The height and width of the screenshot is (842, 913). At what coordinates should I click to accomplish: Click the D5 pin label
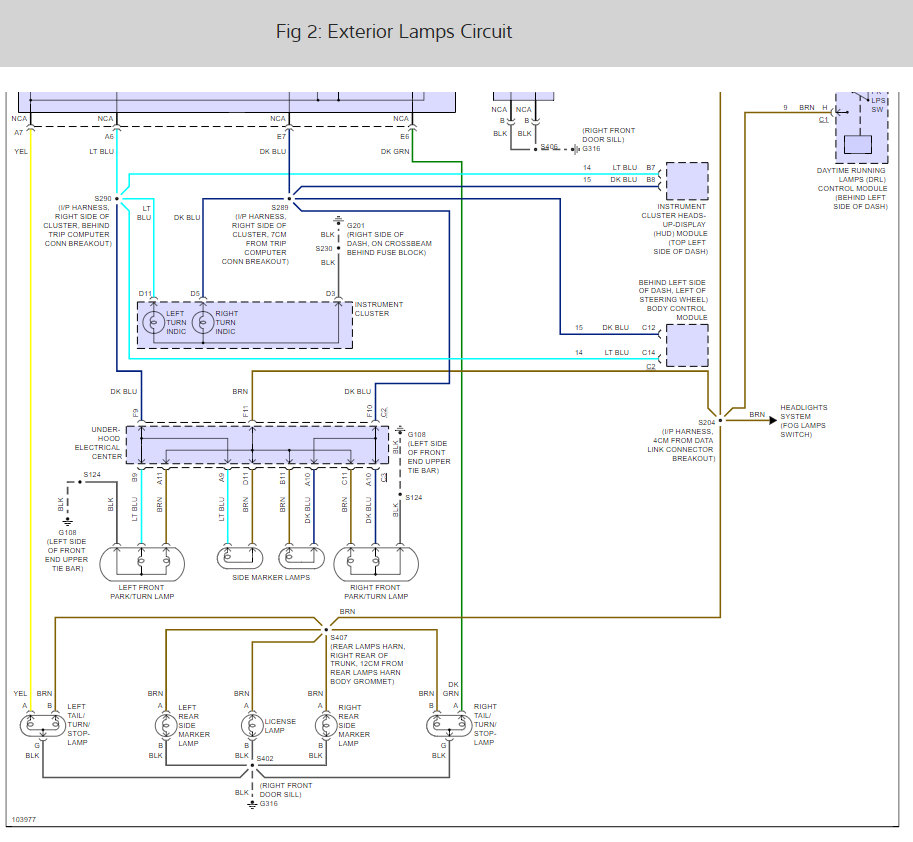point(195,294)
